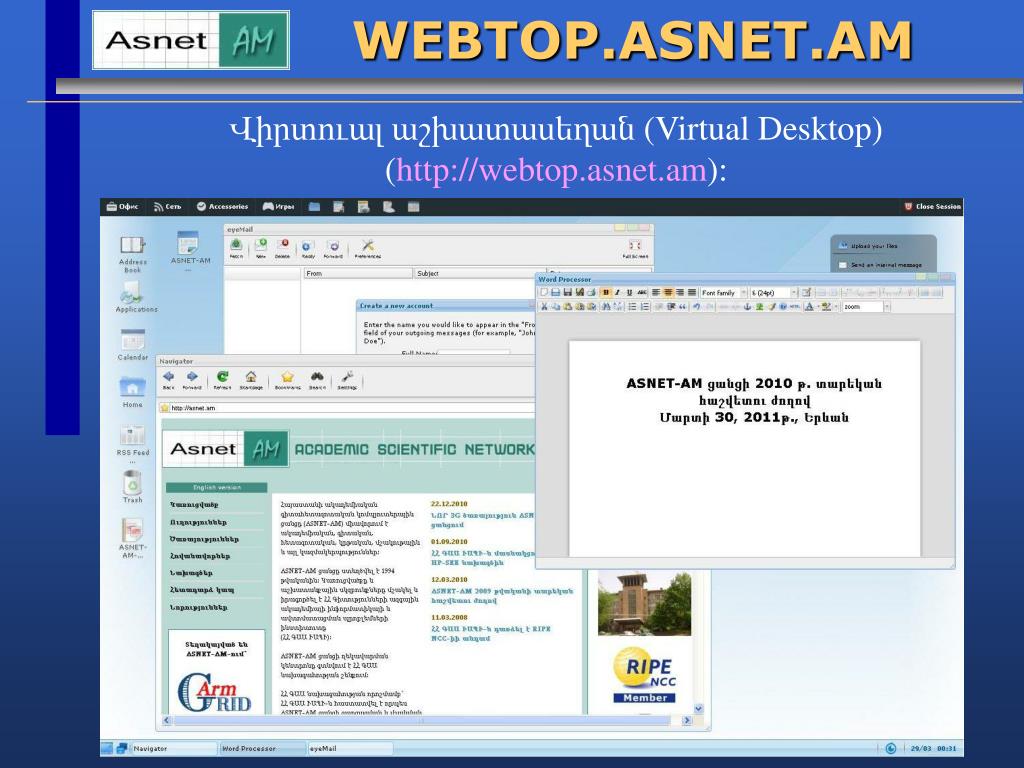Open the Trash desktop icon
The width and height of the screenshot is (1024, 768).
[x=133, y=487]
